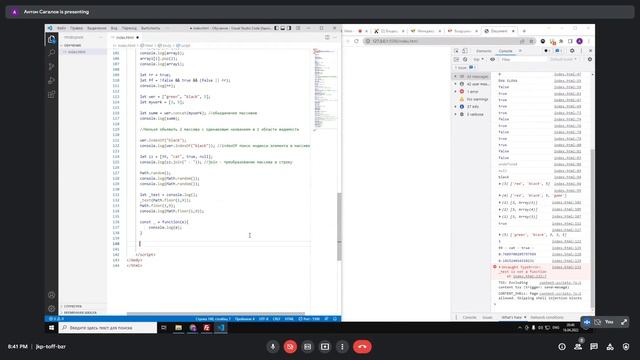
Task: Switch to the DevTools Console tab
Action: click(x=505, y=51)
